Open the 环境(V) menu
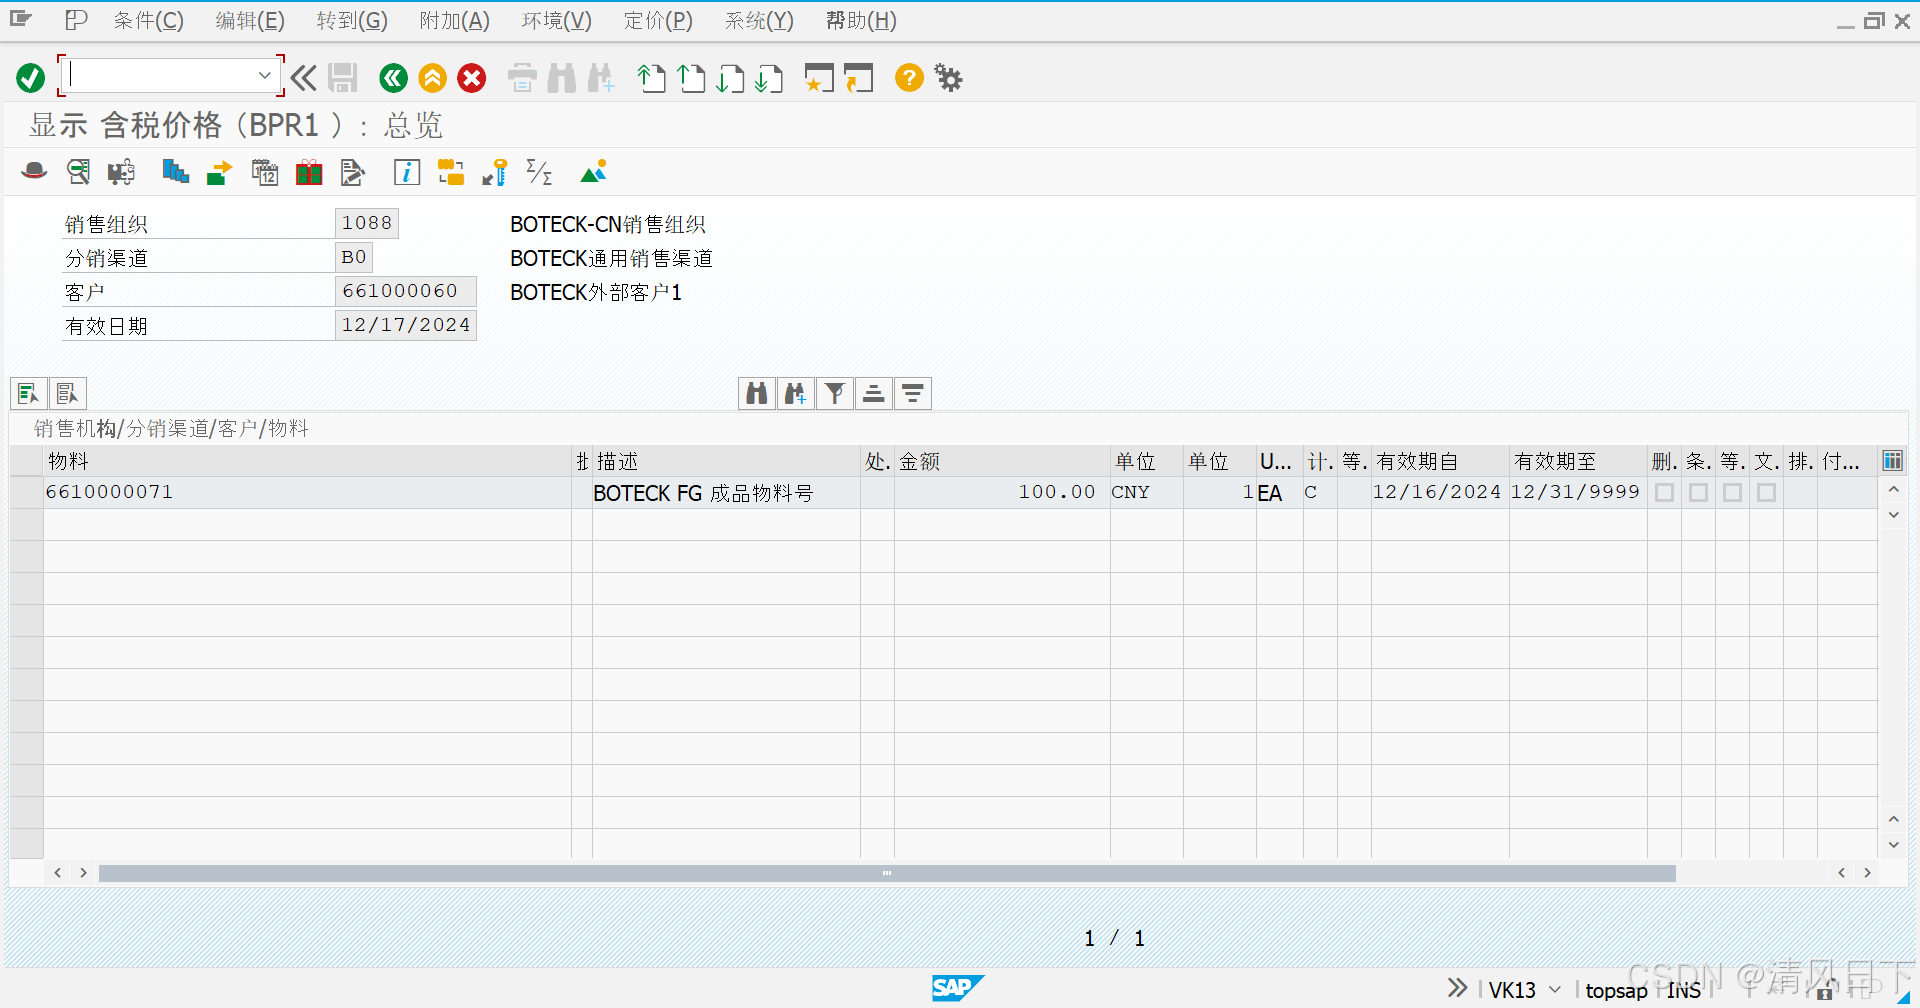Image resolution: width=1920 pixels, height=1008 pixels. point(556,20)
